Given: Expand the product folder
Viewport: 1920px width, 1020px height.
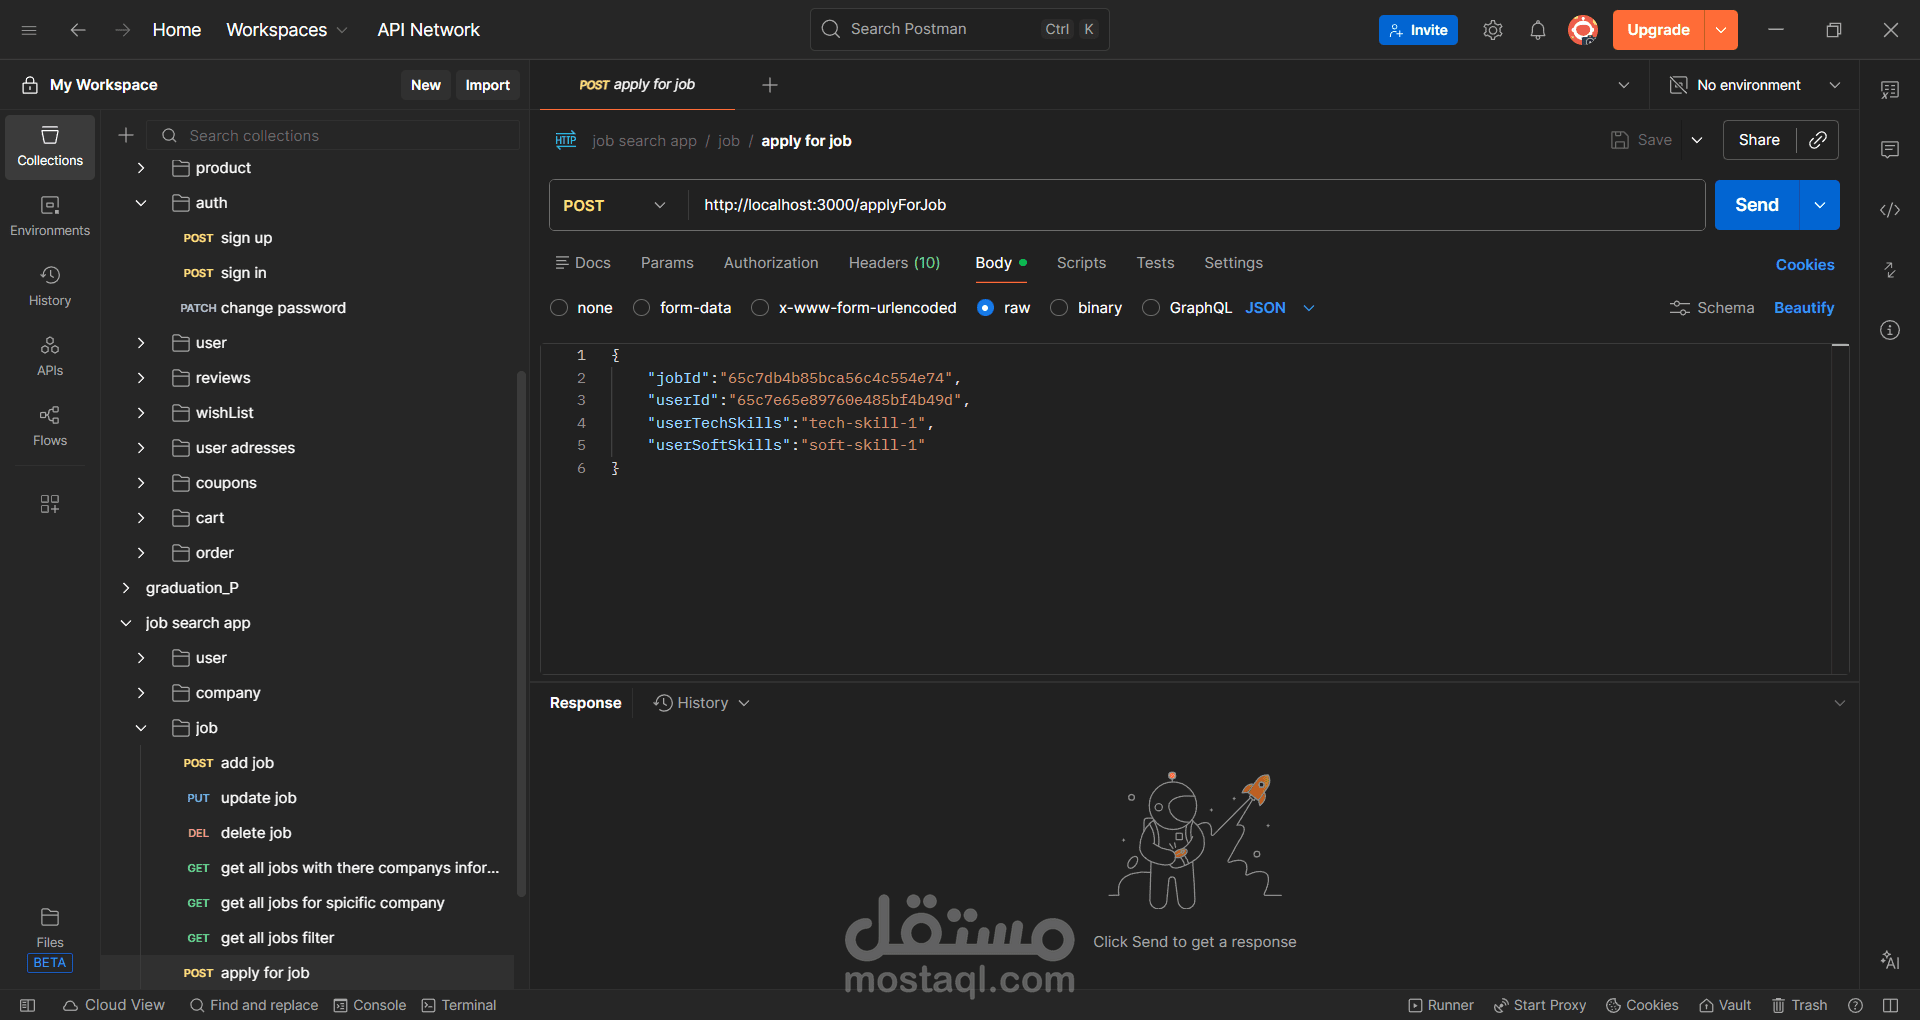Looking at the screenshot, I should tap(141, 168).
